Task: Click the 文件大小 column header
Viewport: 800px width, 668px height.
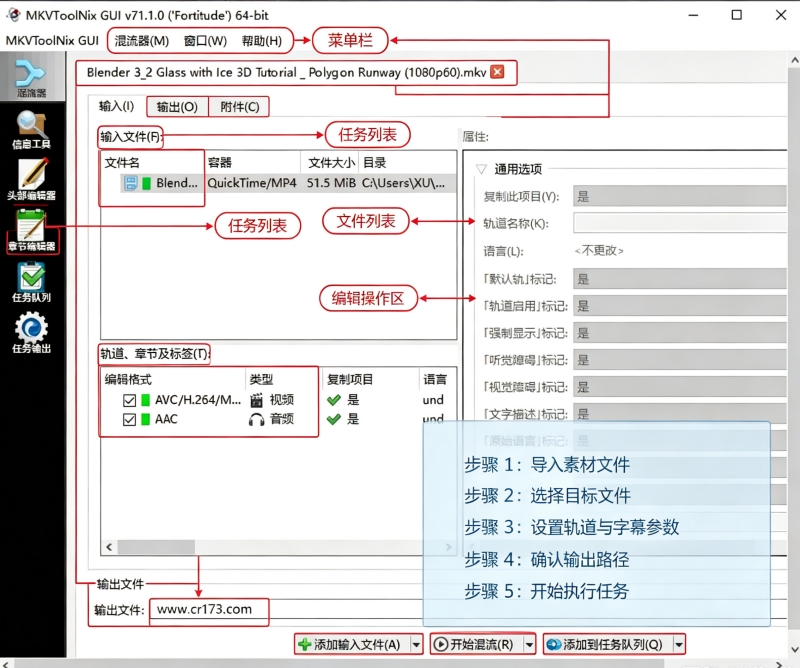Action: click(x=330, y=163)
